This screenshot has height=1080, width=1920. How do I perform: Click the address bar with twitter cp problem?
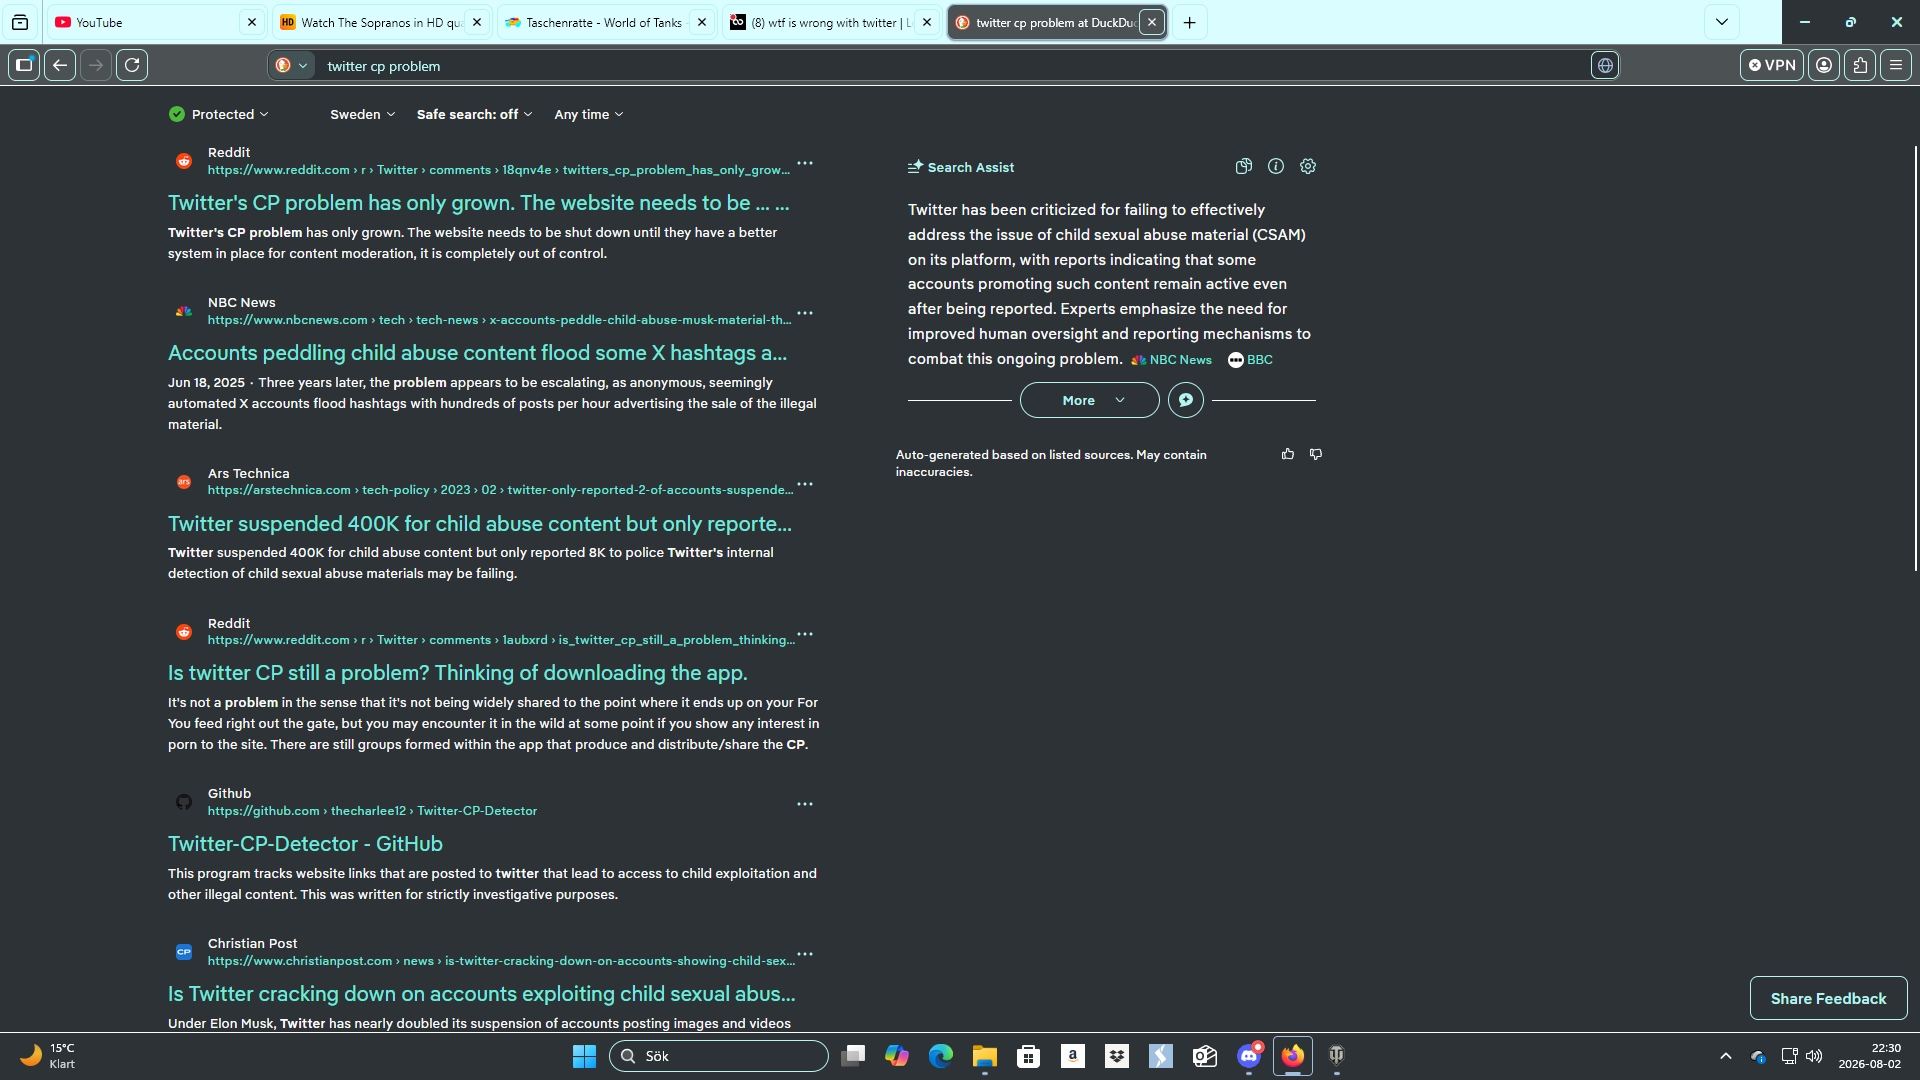pos(950,66)
